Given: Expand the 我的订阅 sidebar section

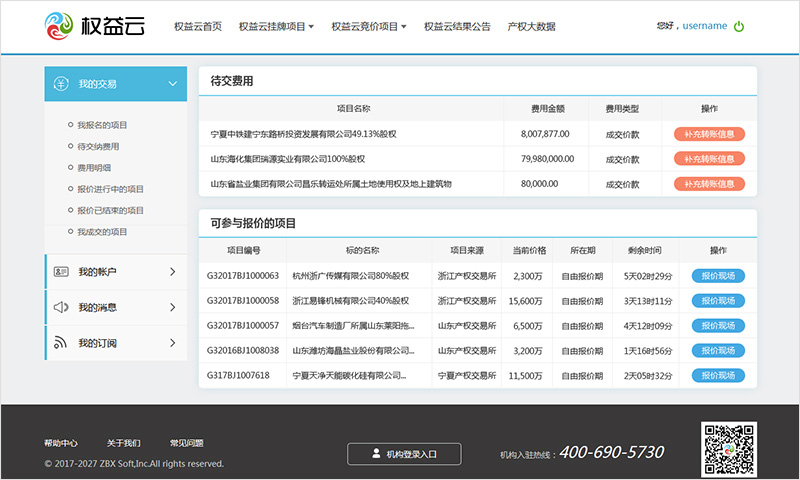Looking at the screenshot, I should pyautogui.click(x=172, y=343).
